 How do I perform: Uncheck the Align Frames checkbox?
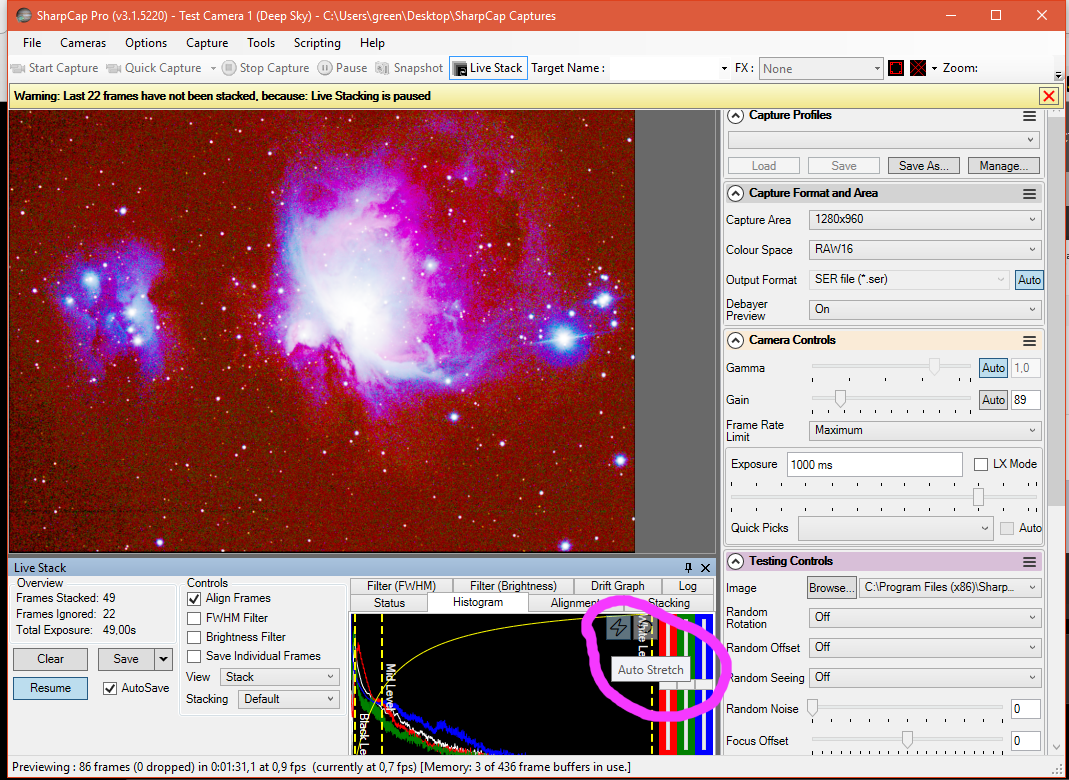click(195, 598)
